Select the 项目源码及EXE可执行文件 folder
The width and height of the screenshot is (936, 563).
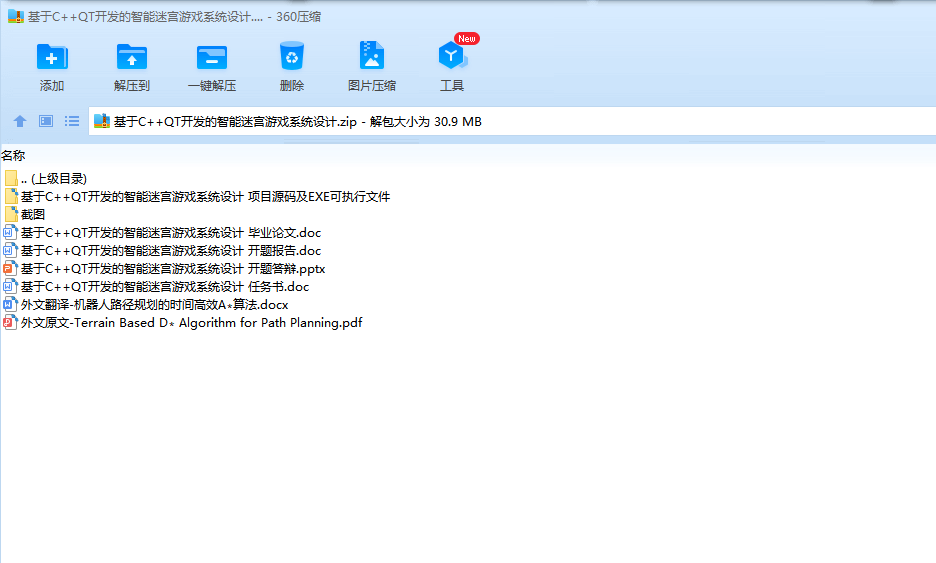(x=197, y=196)
